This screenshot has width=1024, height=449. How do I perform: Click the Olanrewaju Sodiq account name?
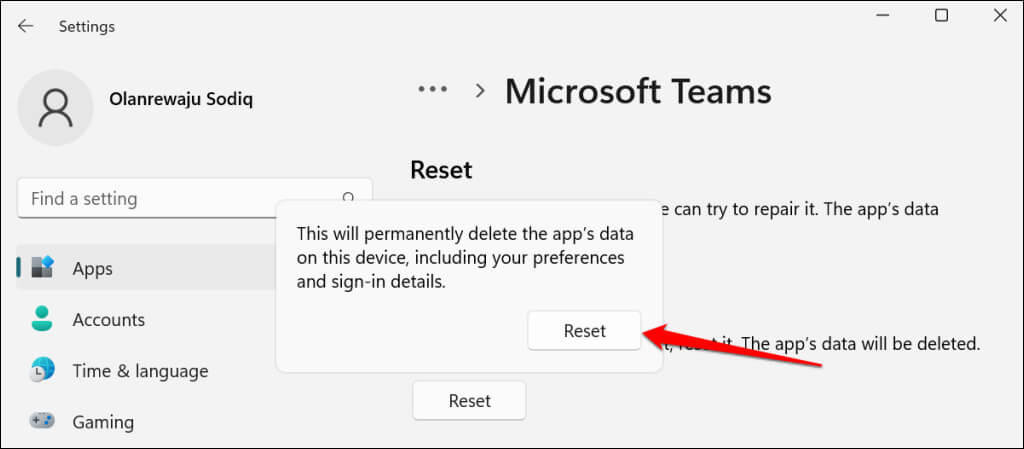point(180,99)
